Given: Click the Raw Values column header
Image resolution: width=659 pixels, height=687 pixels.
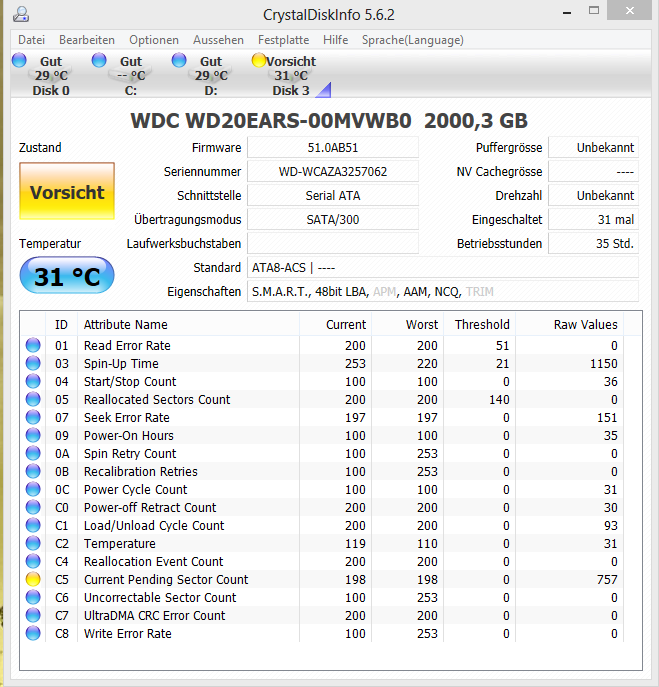Looking at the screenshot, I should 570,324.
